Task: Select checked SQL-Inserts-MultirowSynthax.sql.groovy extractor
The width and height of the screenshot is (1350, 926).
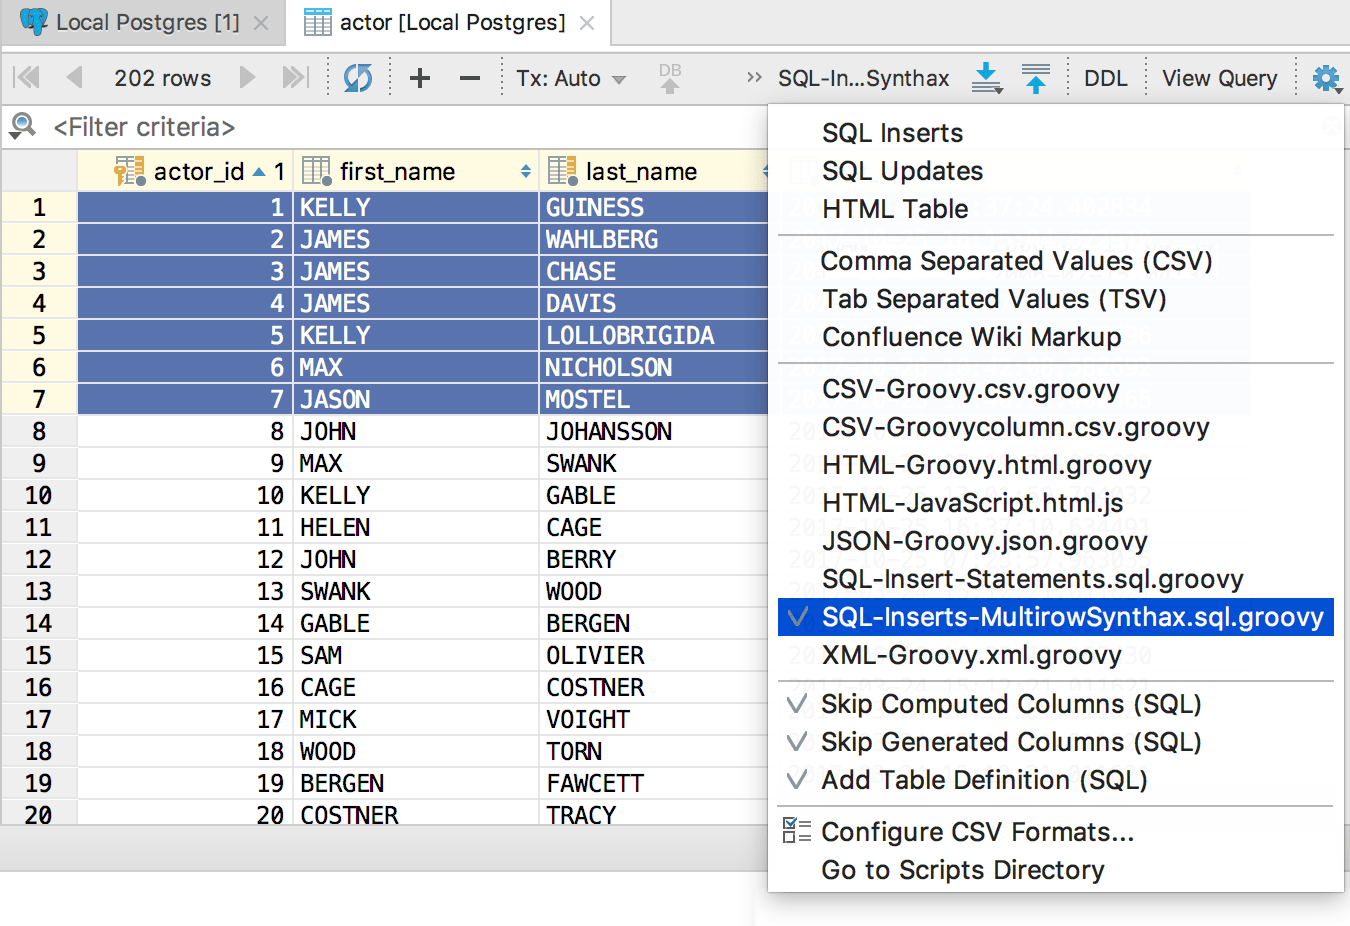Action: click(1055, 617)
